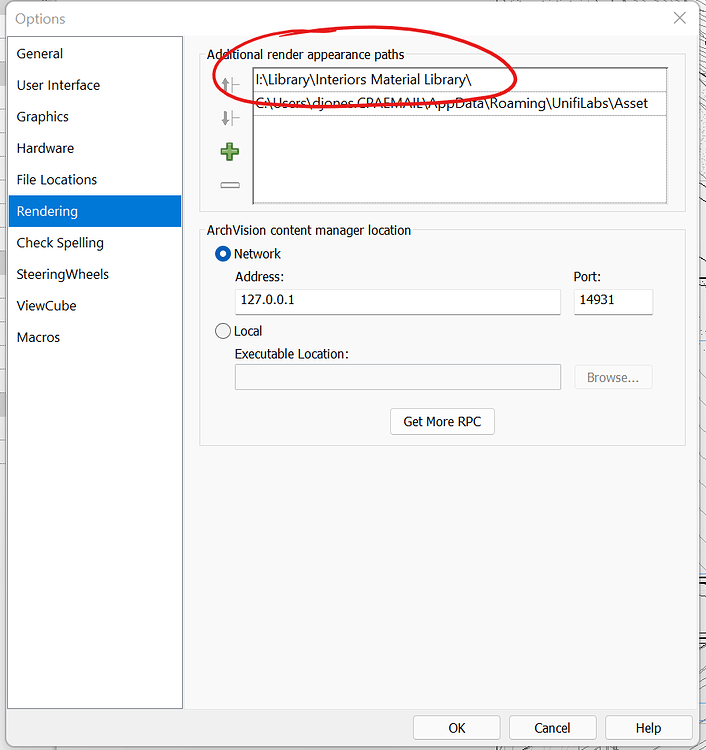Select the Local radio button
Screen dimensions: 706x750
[222, 331]
